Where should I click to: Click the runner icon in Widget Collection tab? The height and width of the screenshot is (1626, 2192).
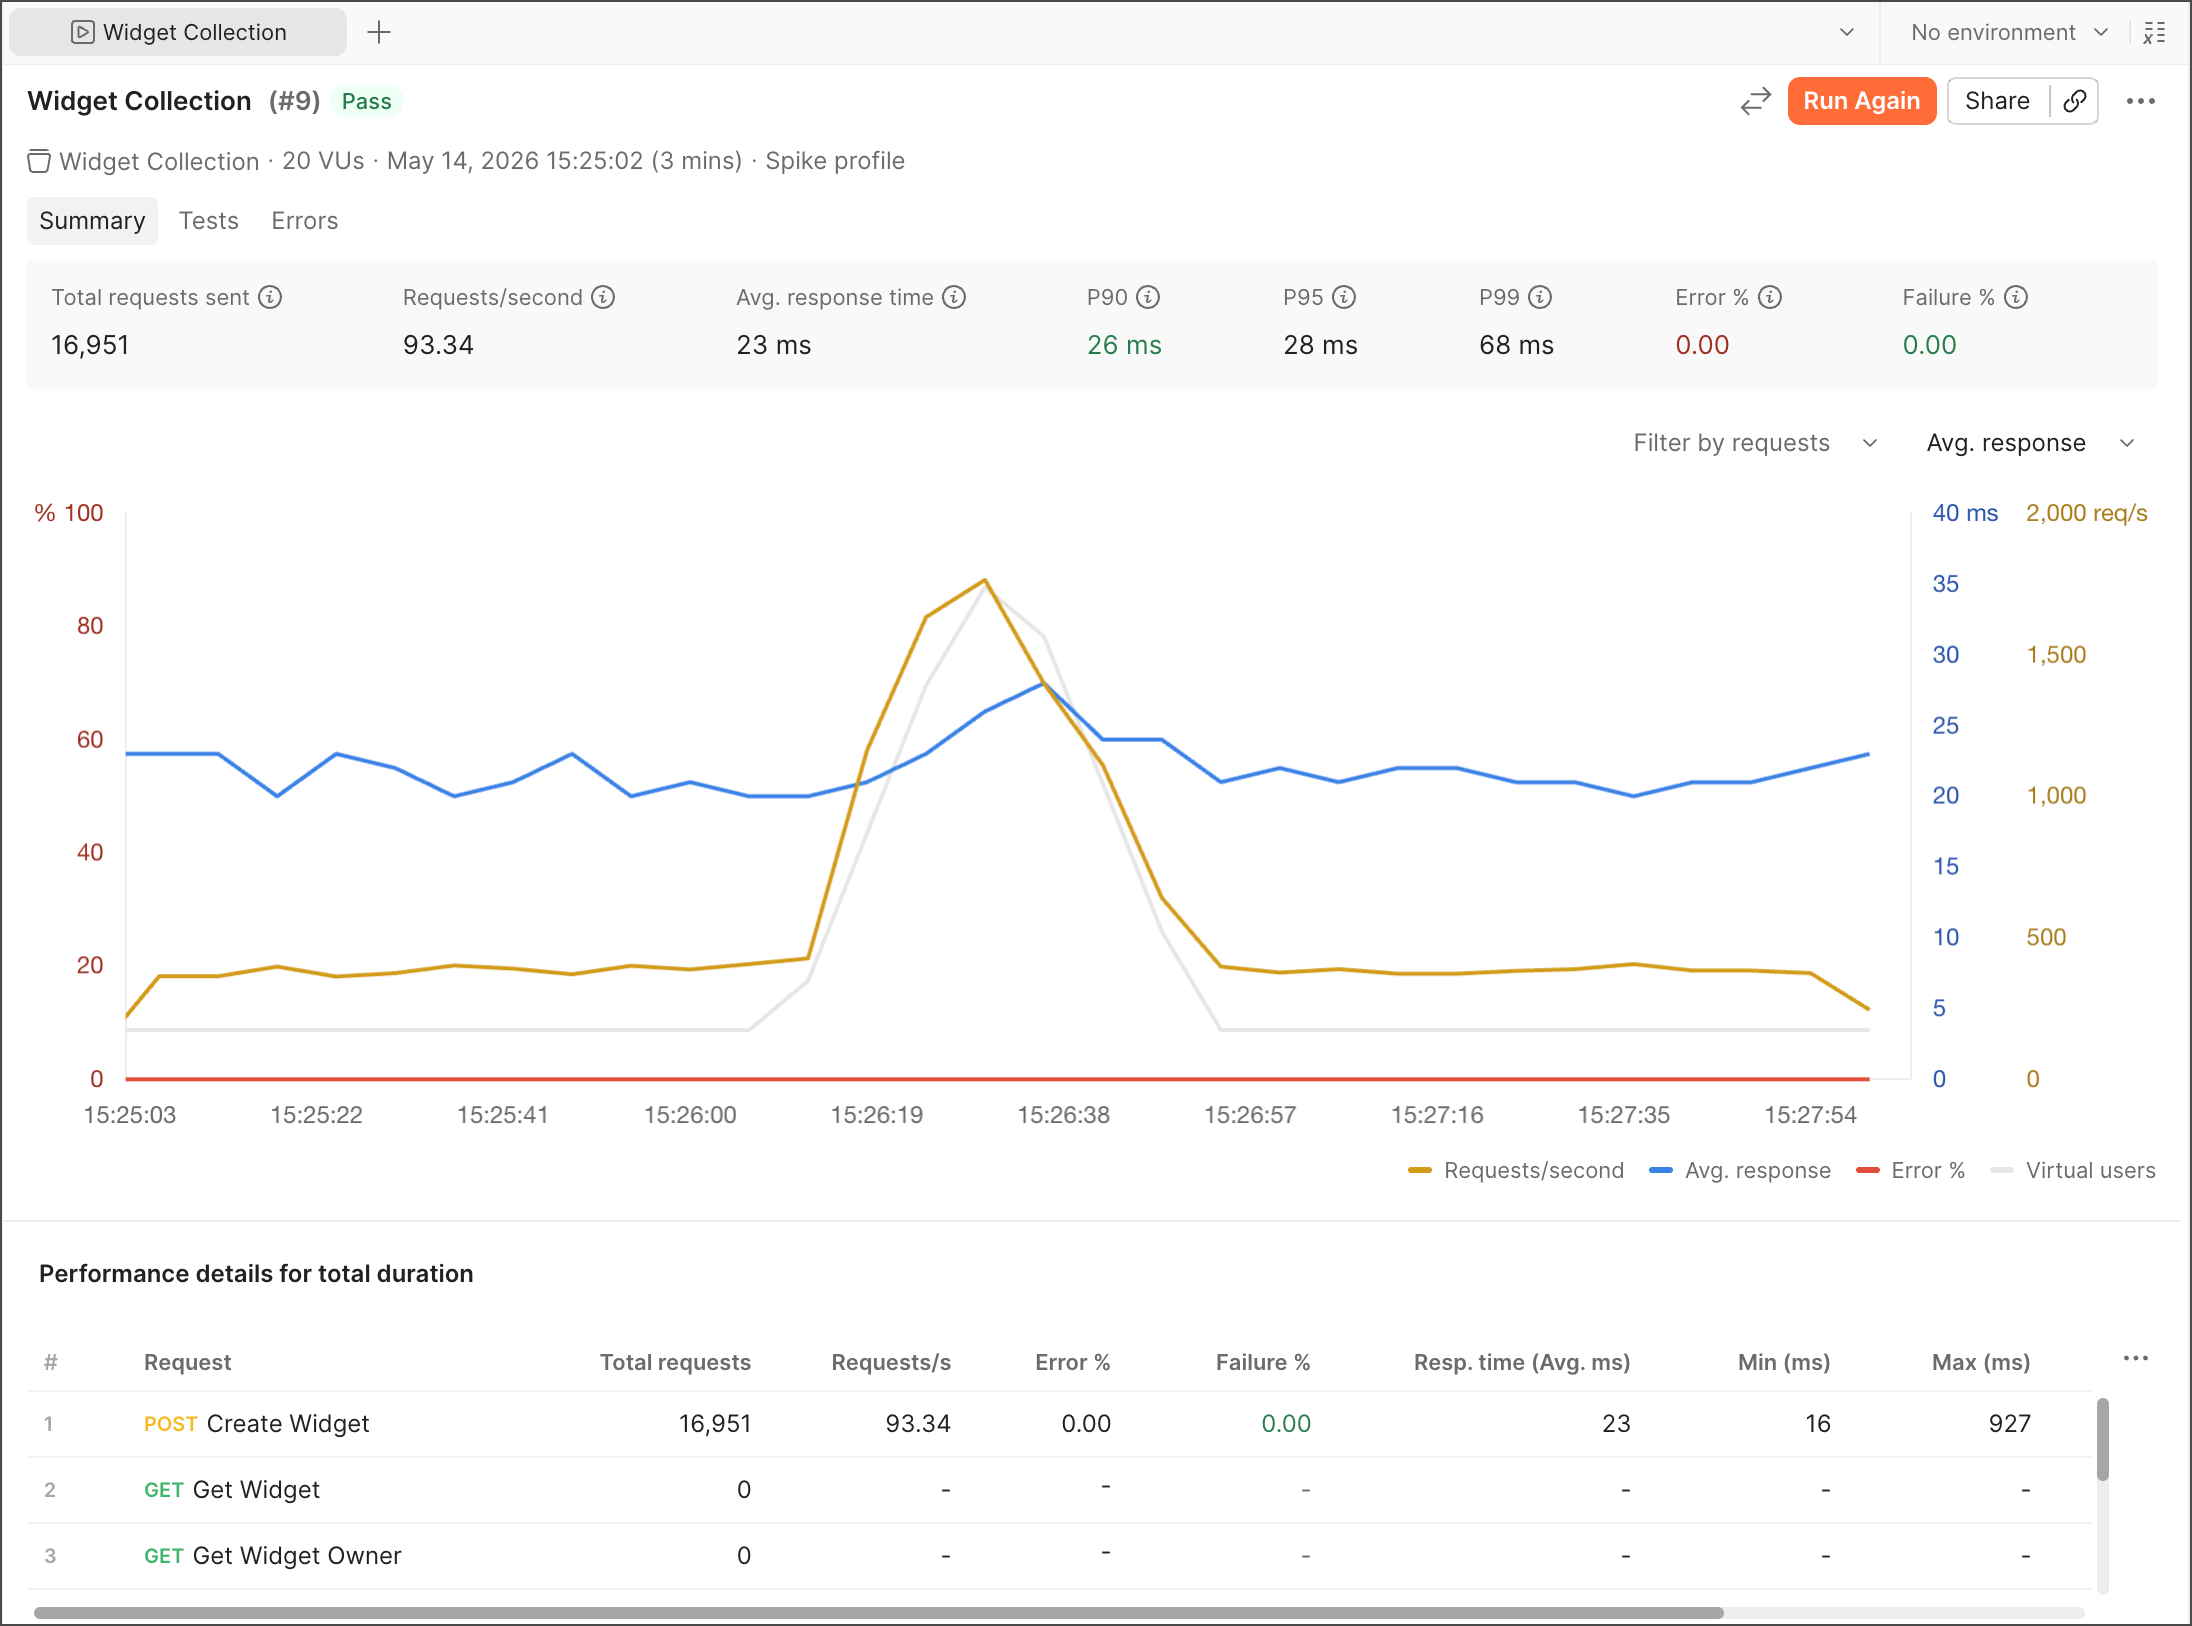83,32
